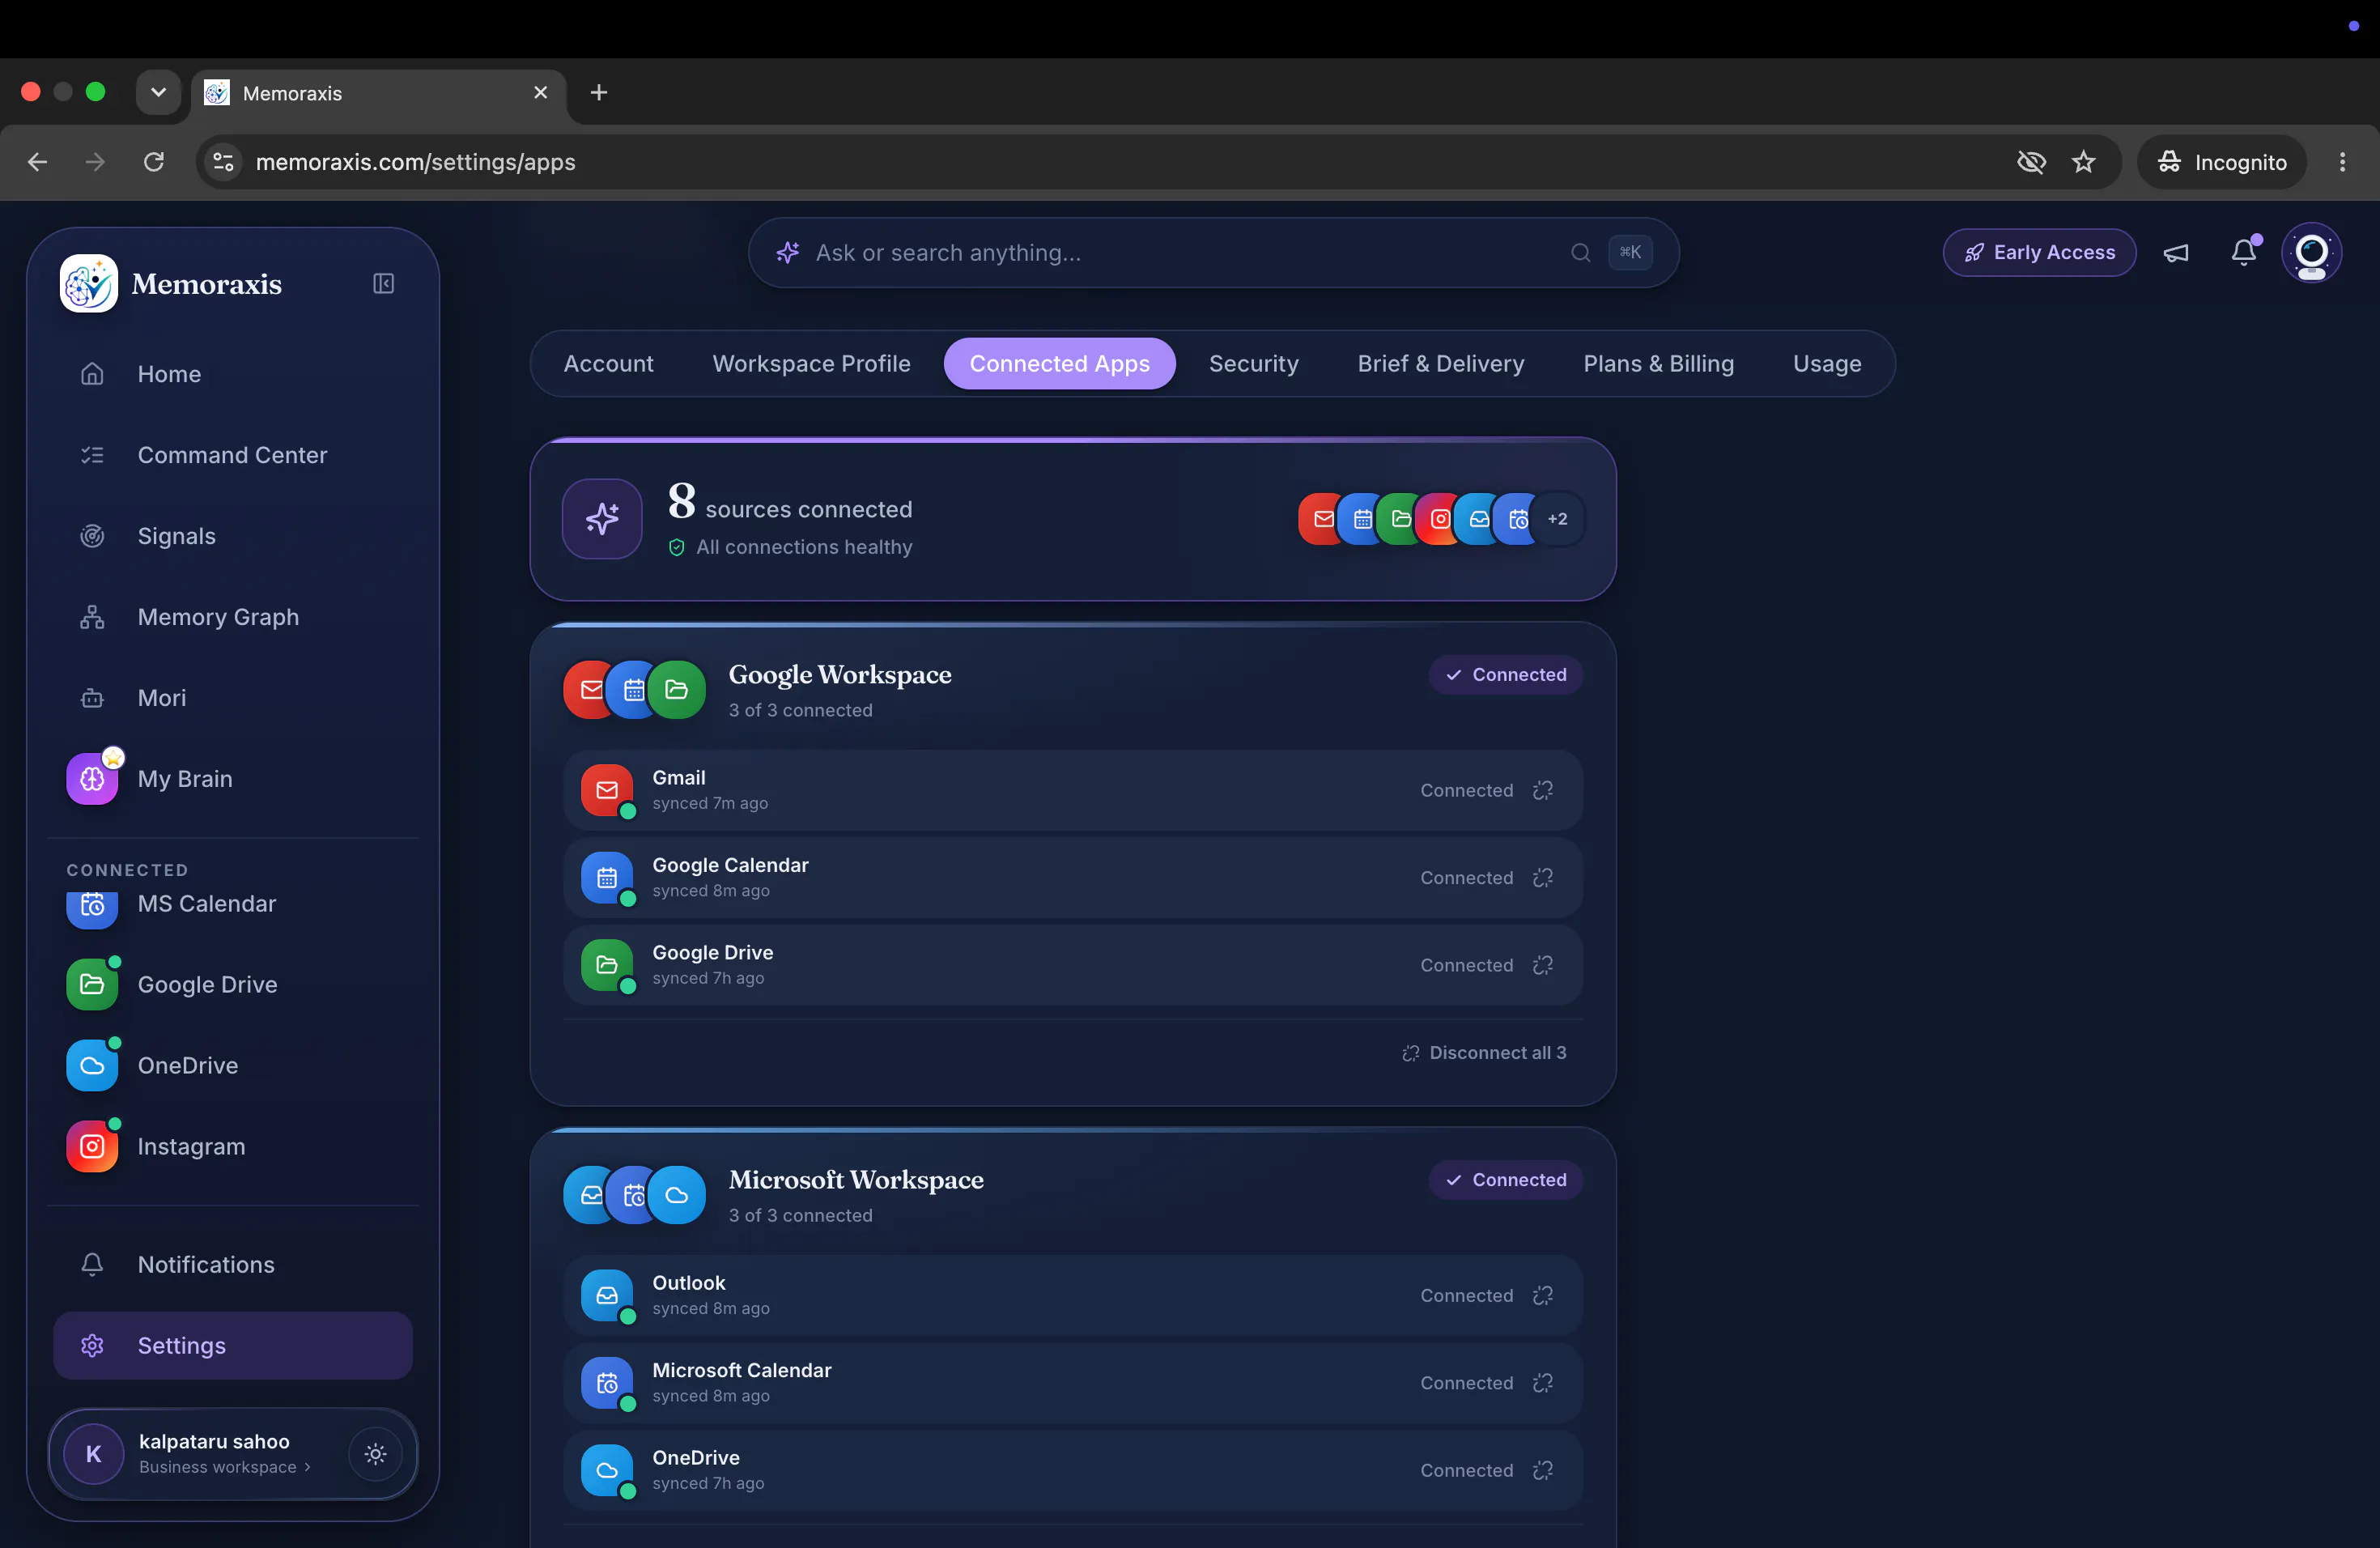Go to Plans & Billing tab
Image resolution: width=2380 pixels, height=1548 pixels.
pyautogui.click(x=1658, y=364)
